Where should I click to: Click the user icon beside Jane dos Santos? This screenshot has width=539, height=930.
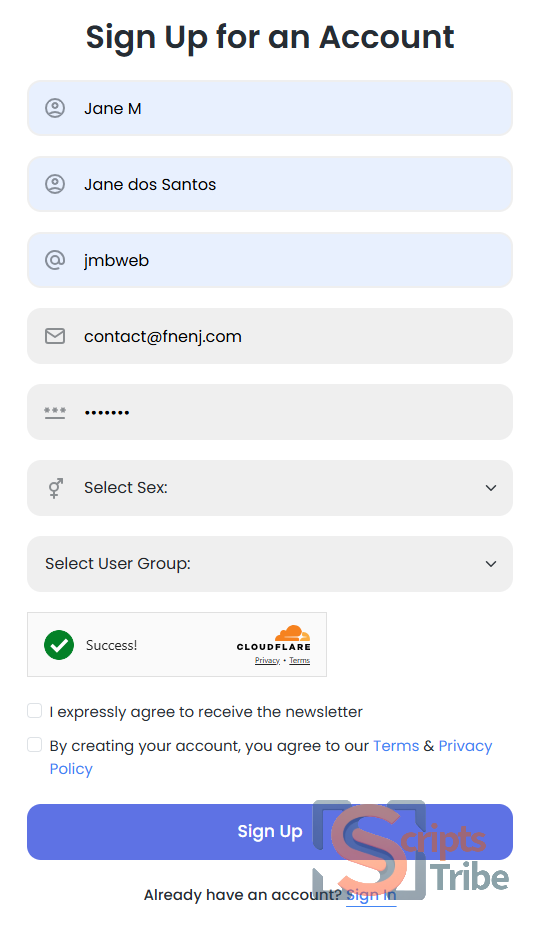click(55, 184)
